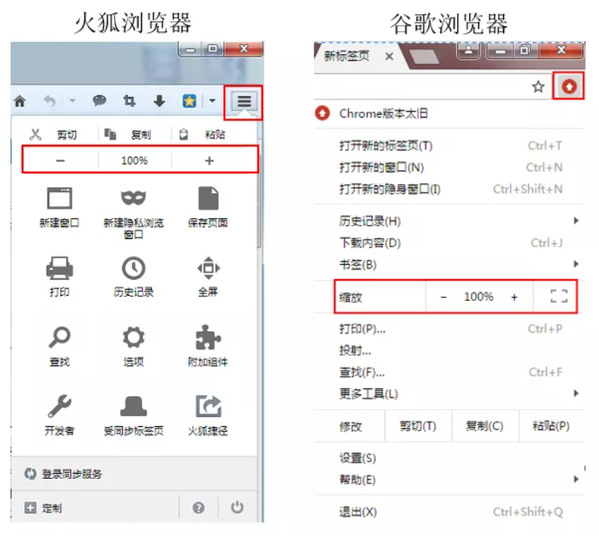This screenshot has height=546, width=599.
Task: Open the Firefox hamburger menu button
Action: pos(244,101)
